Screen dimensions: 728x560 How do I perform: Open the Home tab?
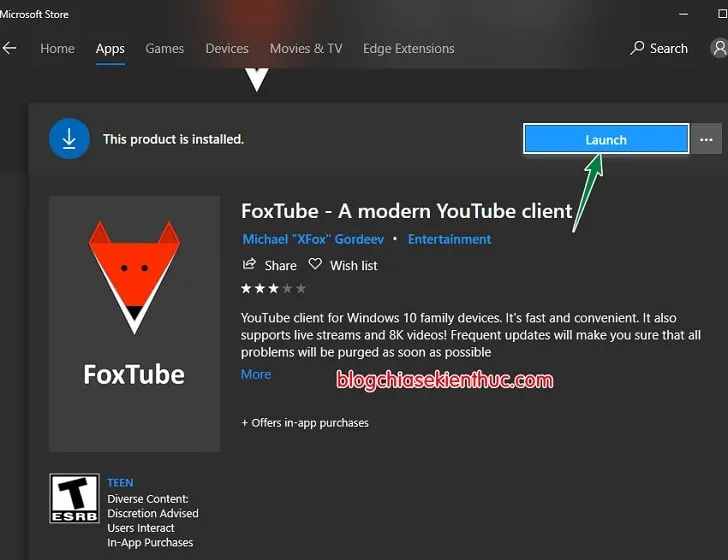coord(57,48)
